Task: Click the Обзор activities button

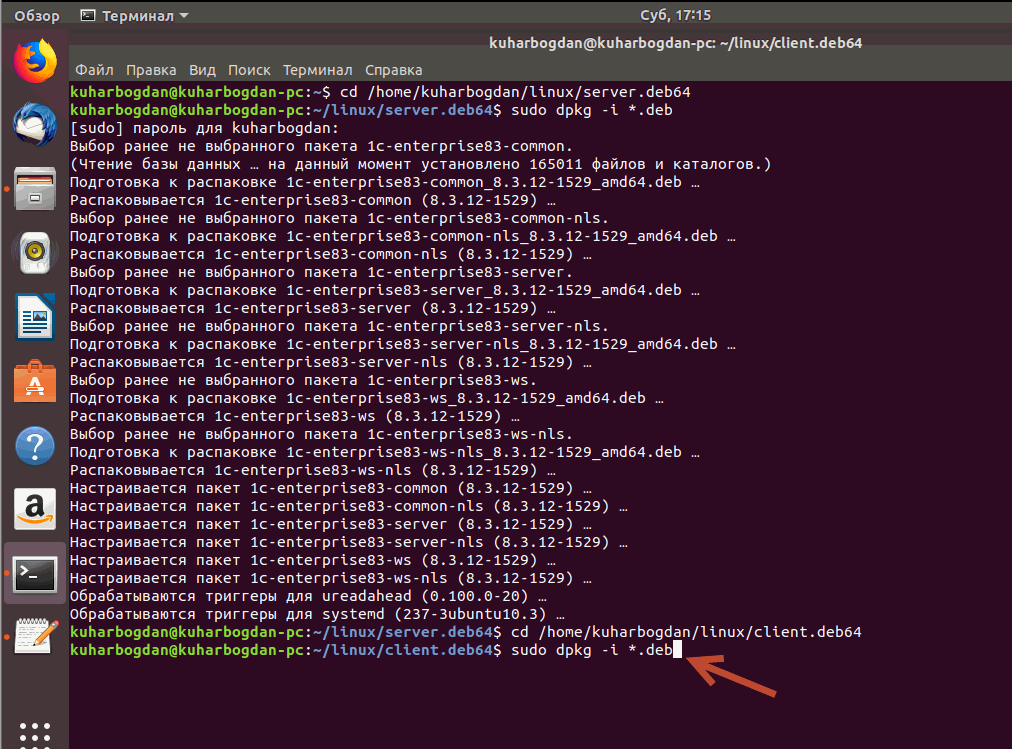Action: (x=38, y=16)
